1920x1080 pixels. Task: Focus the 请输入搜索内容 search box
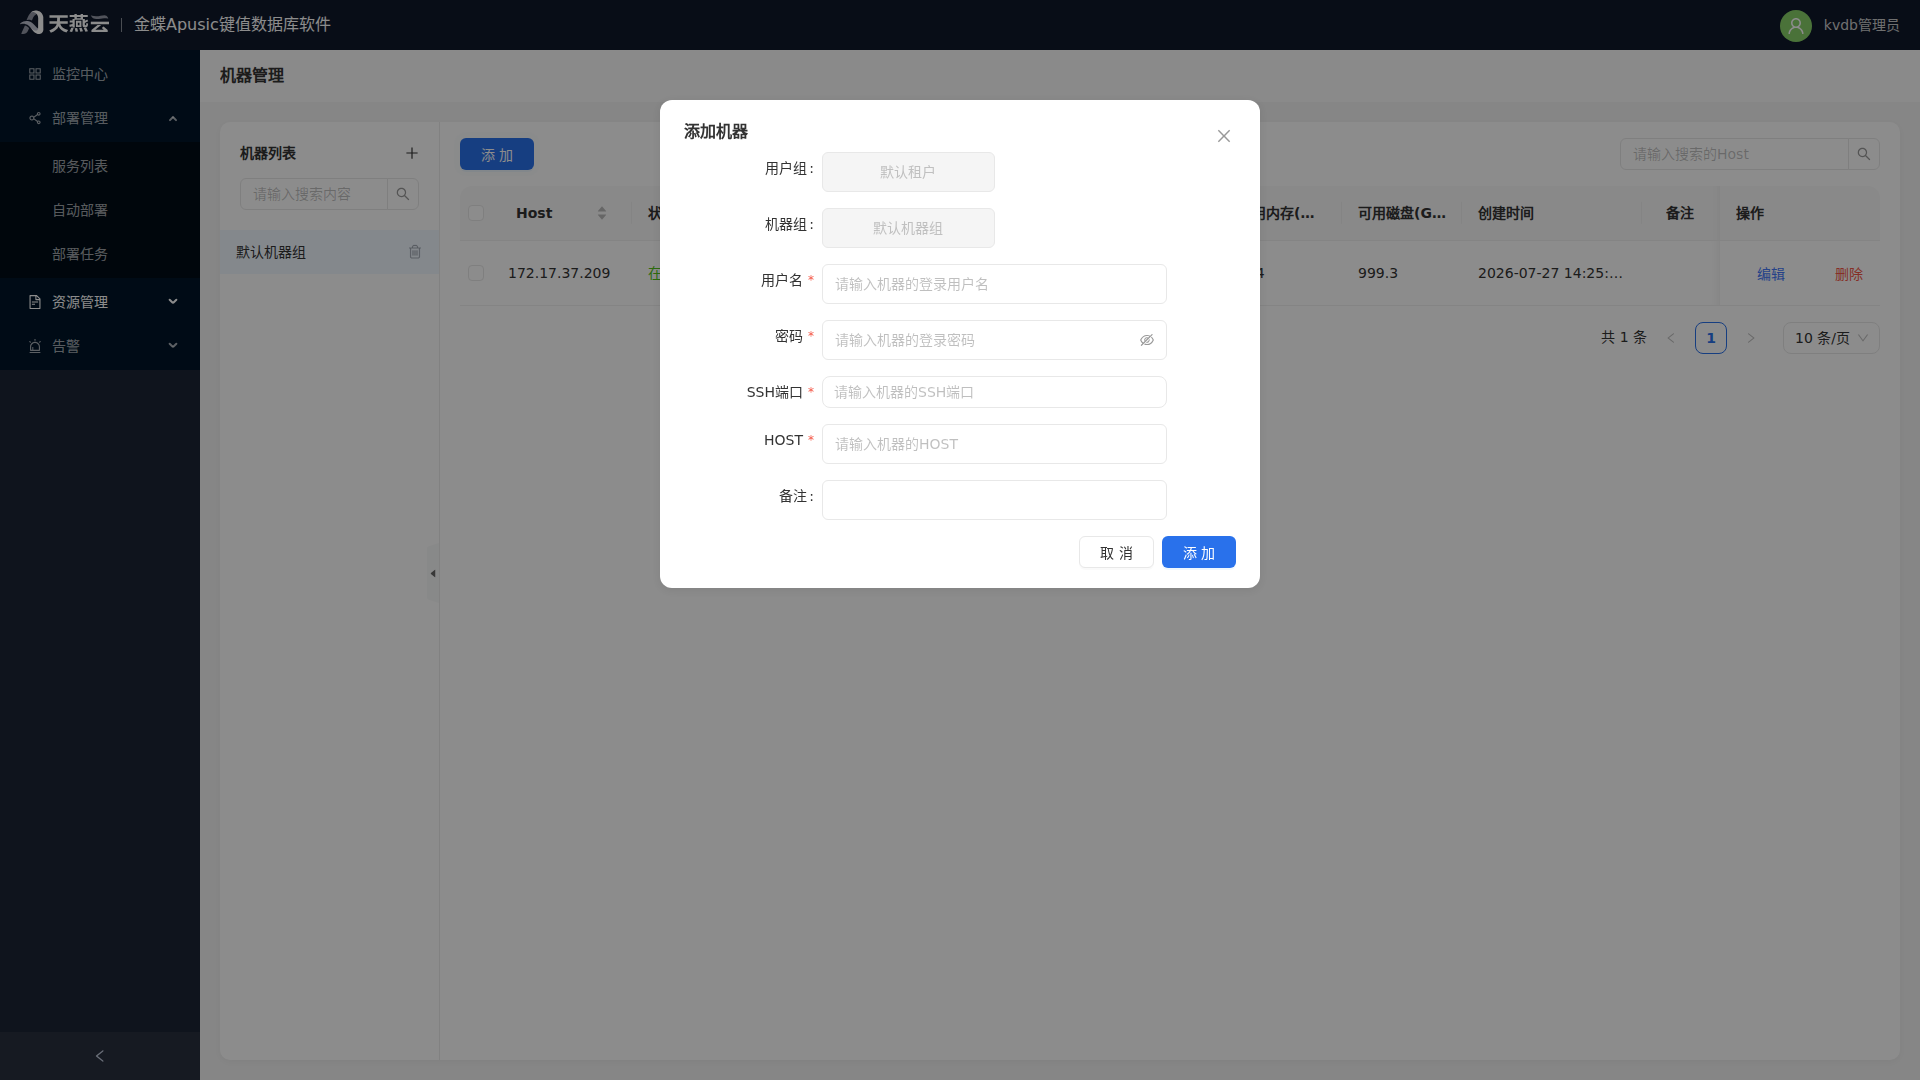pyautogui.click(x=314, y=194)
